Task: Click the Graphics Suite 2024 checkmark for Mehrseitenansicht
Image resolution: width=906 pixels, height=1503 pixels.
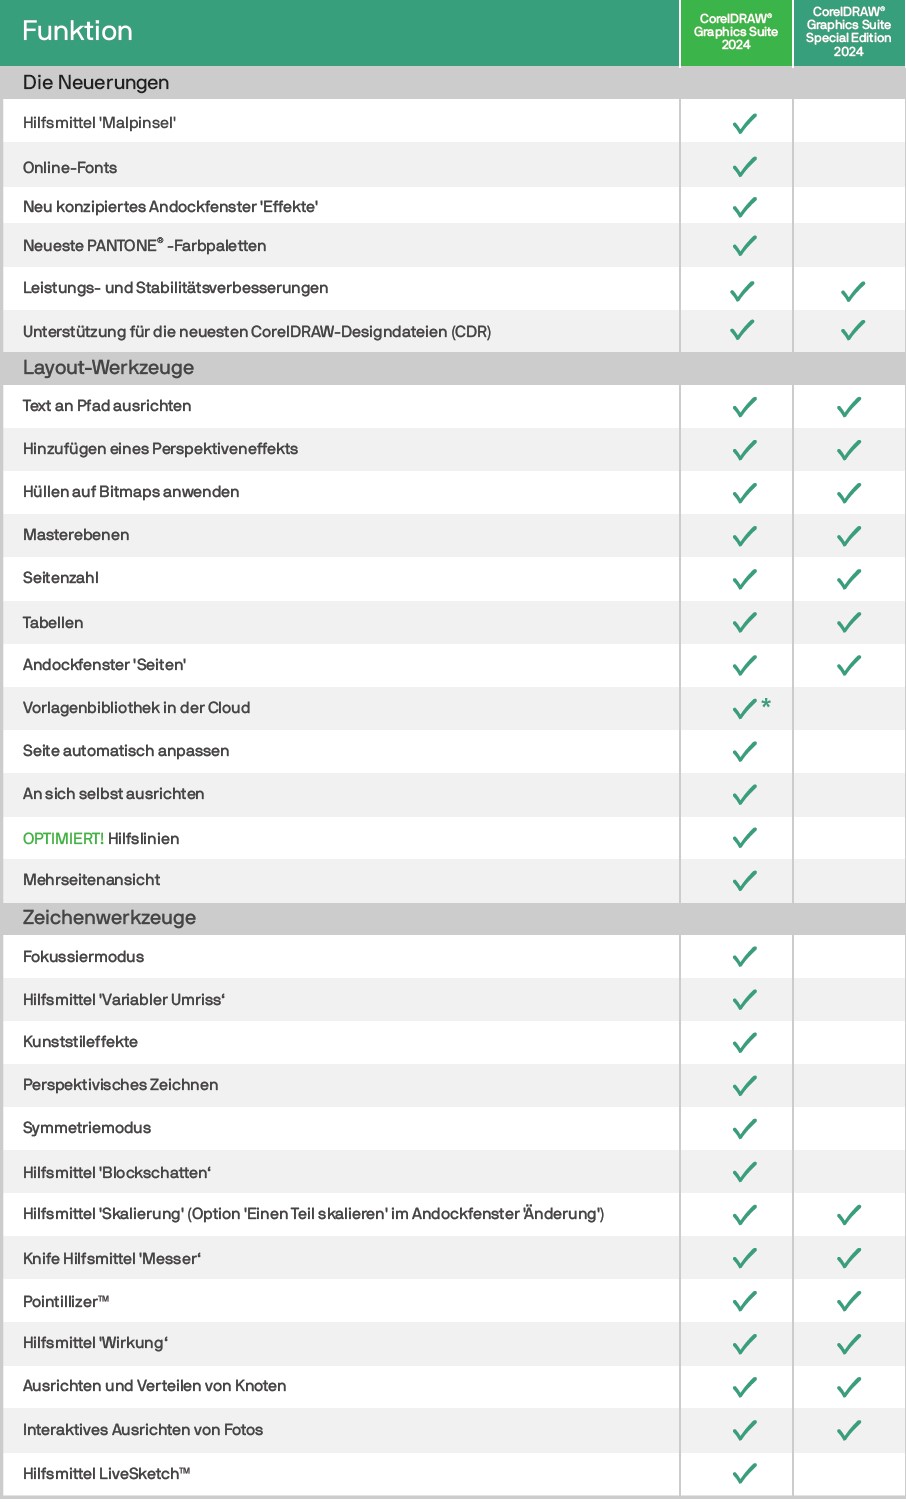Action: (x=744, y=881)
